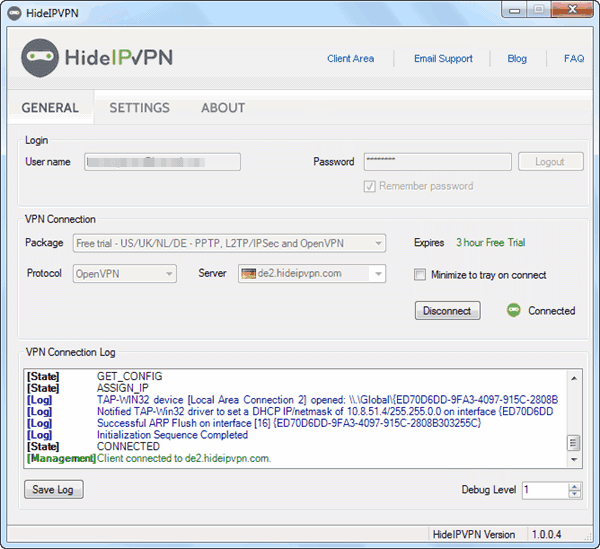Switch to the SETTINGS tab
The image size is (600, 549).
point(139,108)
